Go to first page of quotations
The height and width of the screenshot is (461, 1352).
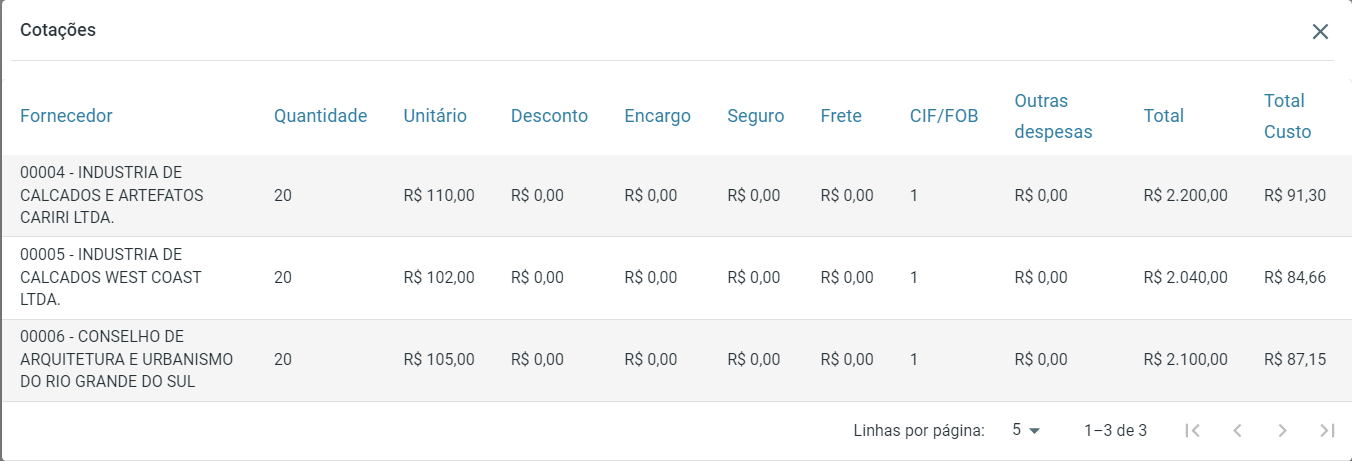1192,431
